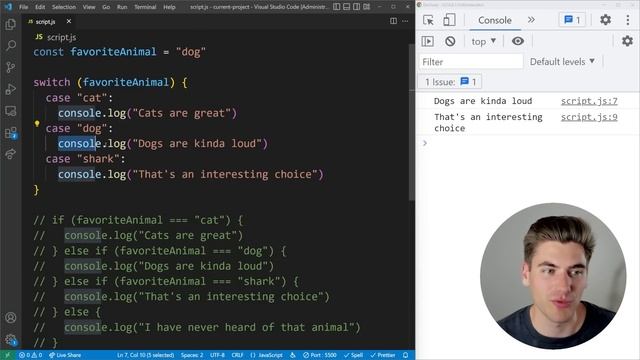
Task: Open the Extensions view
Action: [11, 133]
